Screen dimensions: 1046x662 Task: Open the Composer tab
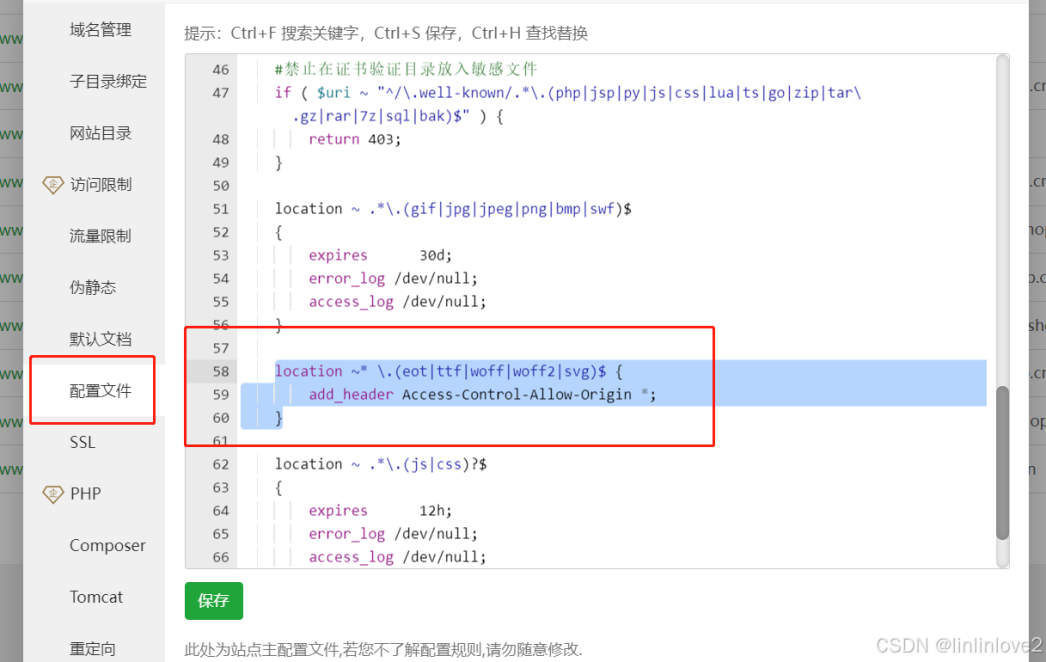[107, 545]
